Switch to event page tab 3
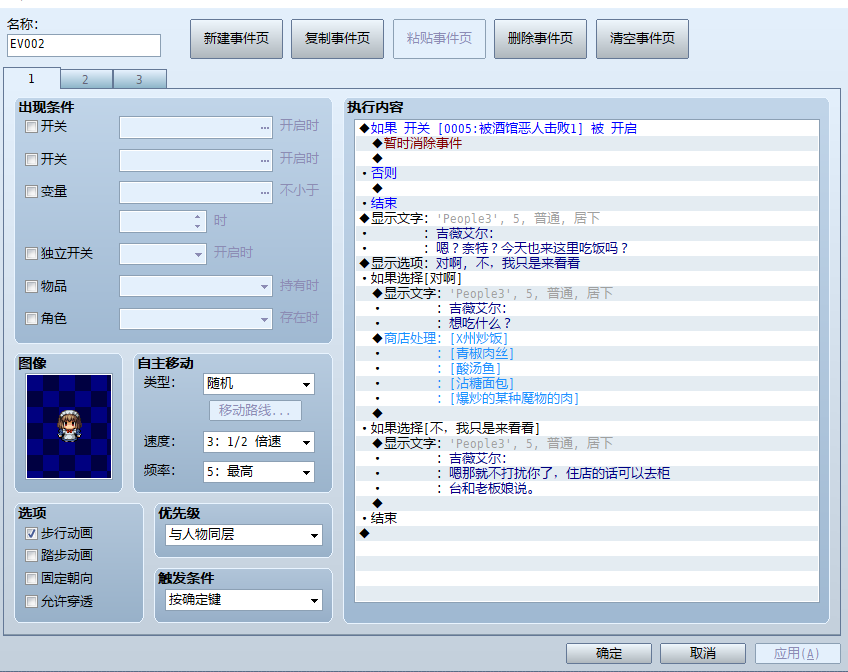 point(140,79)
